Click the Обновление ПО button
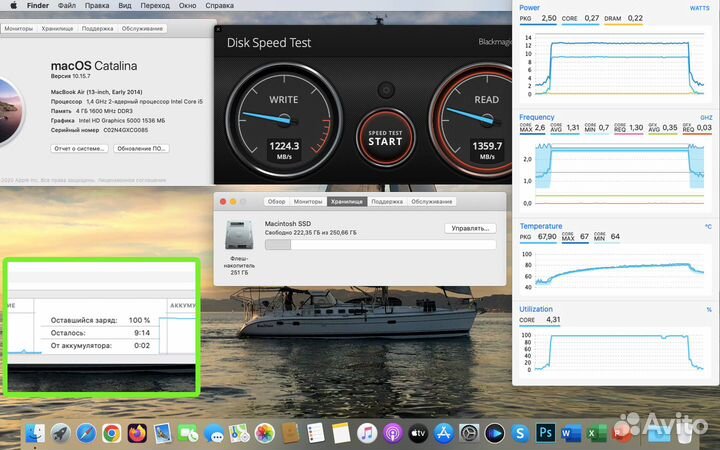The width and height of the screenshot is (720, 450). (x=141, y=148)
